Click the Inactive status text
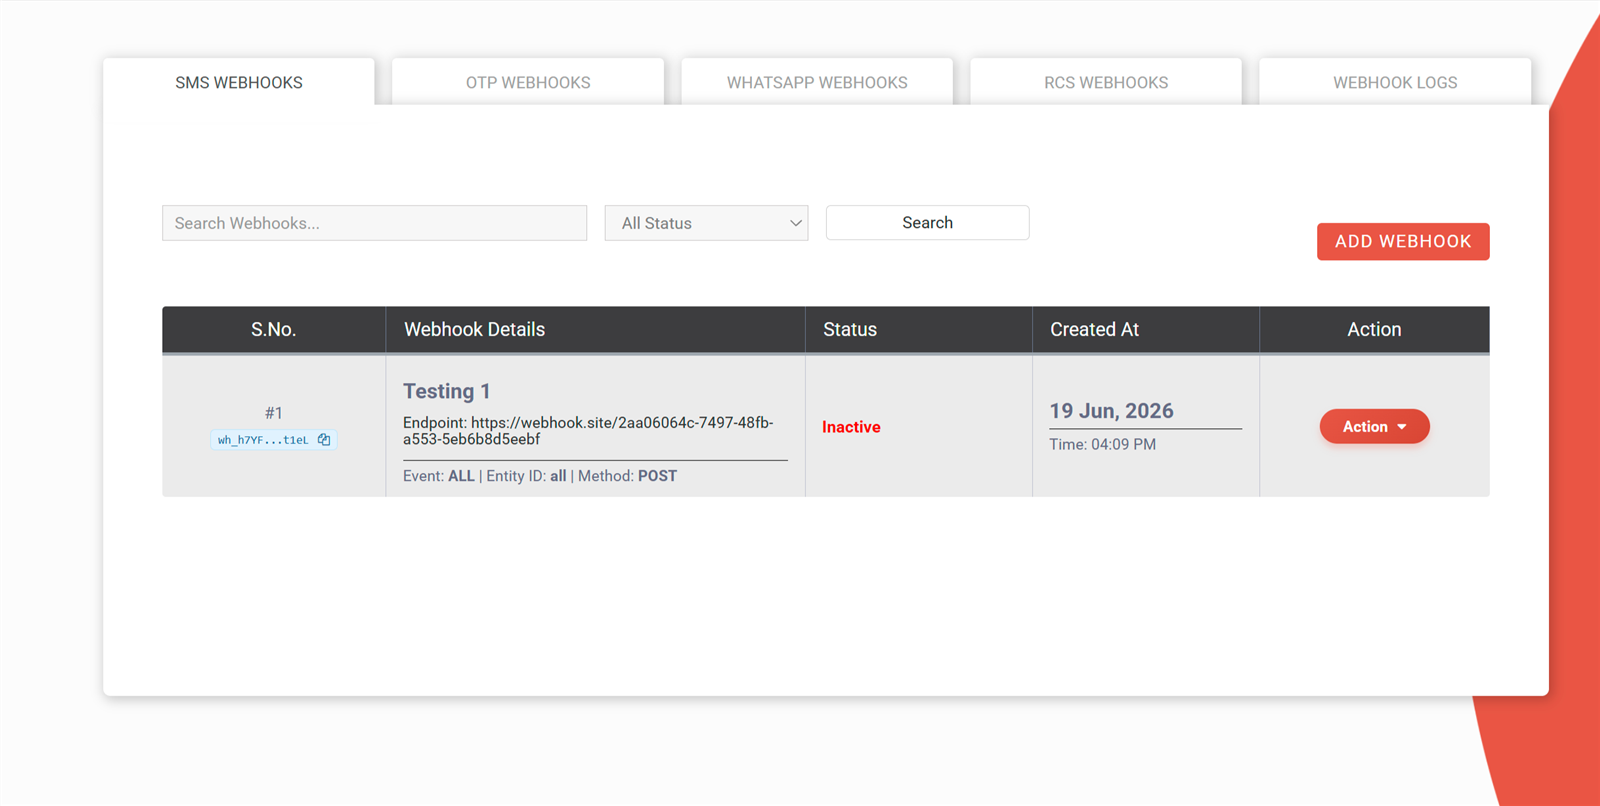Screen dimensions: 1600x806 [851, 427]
